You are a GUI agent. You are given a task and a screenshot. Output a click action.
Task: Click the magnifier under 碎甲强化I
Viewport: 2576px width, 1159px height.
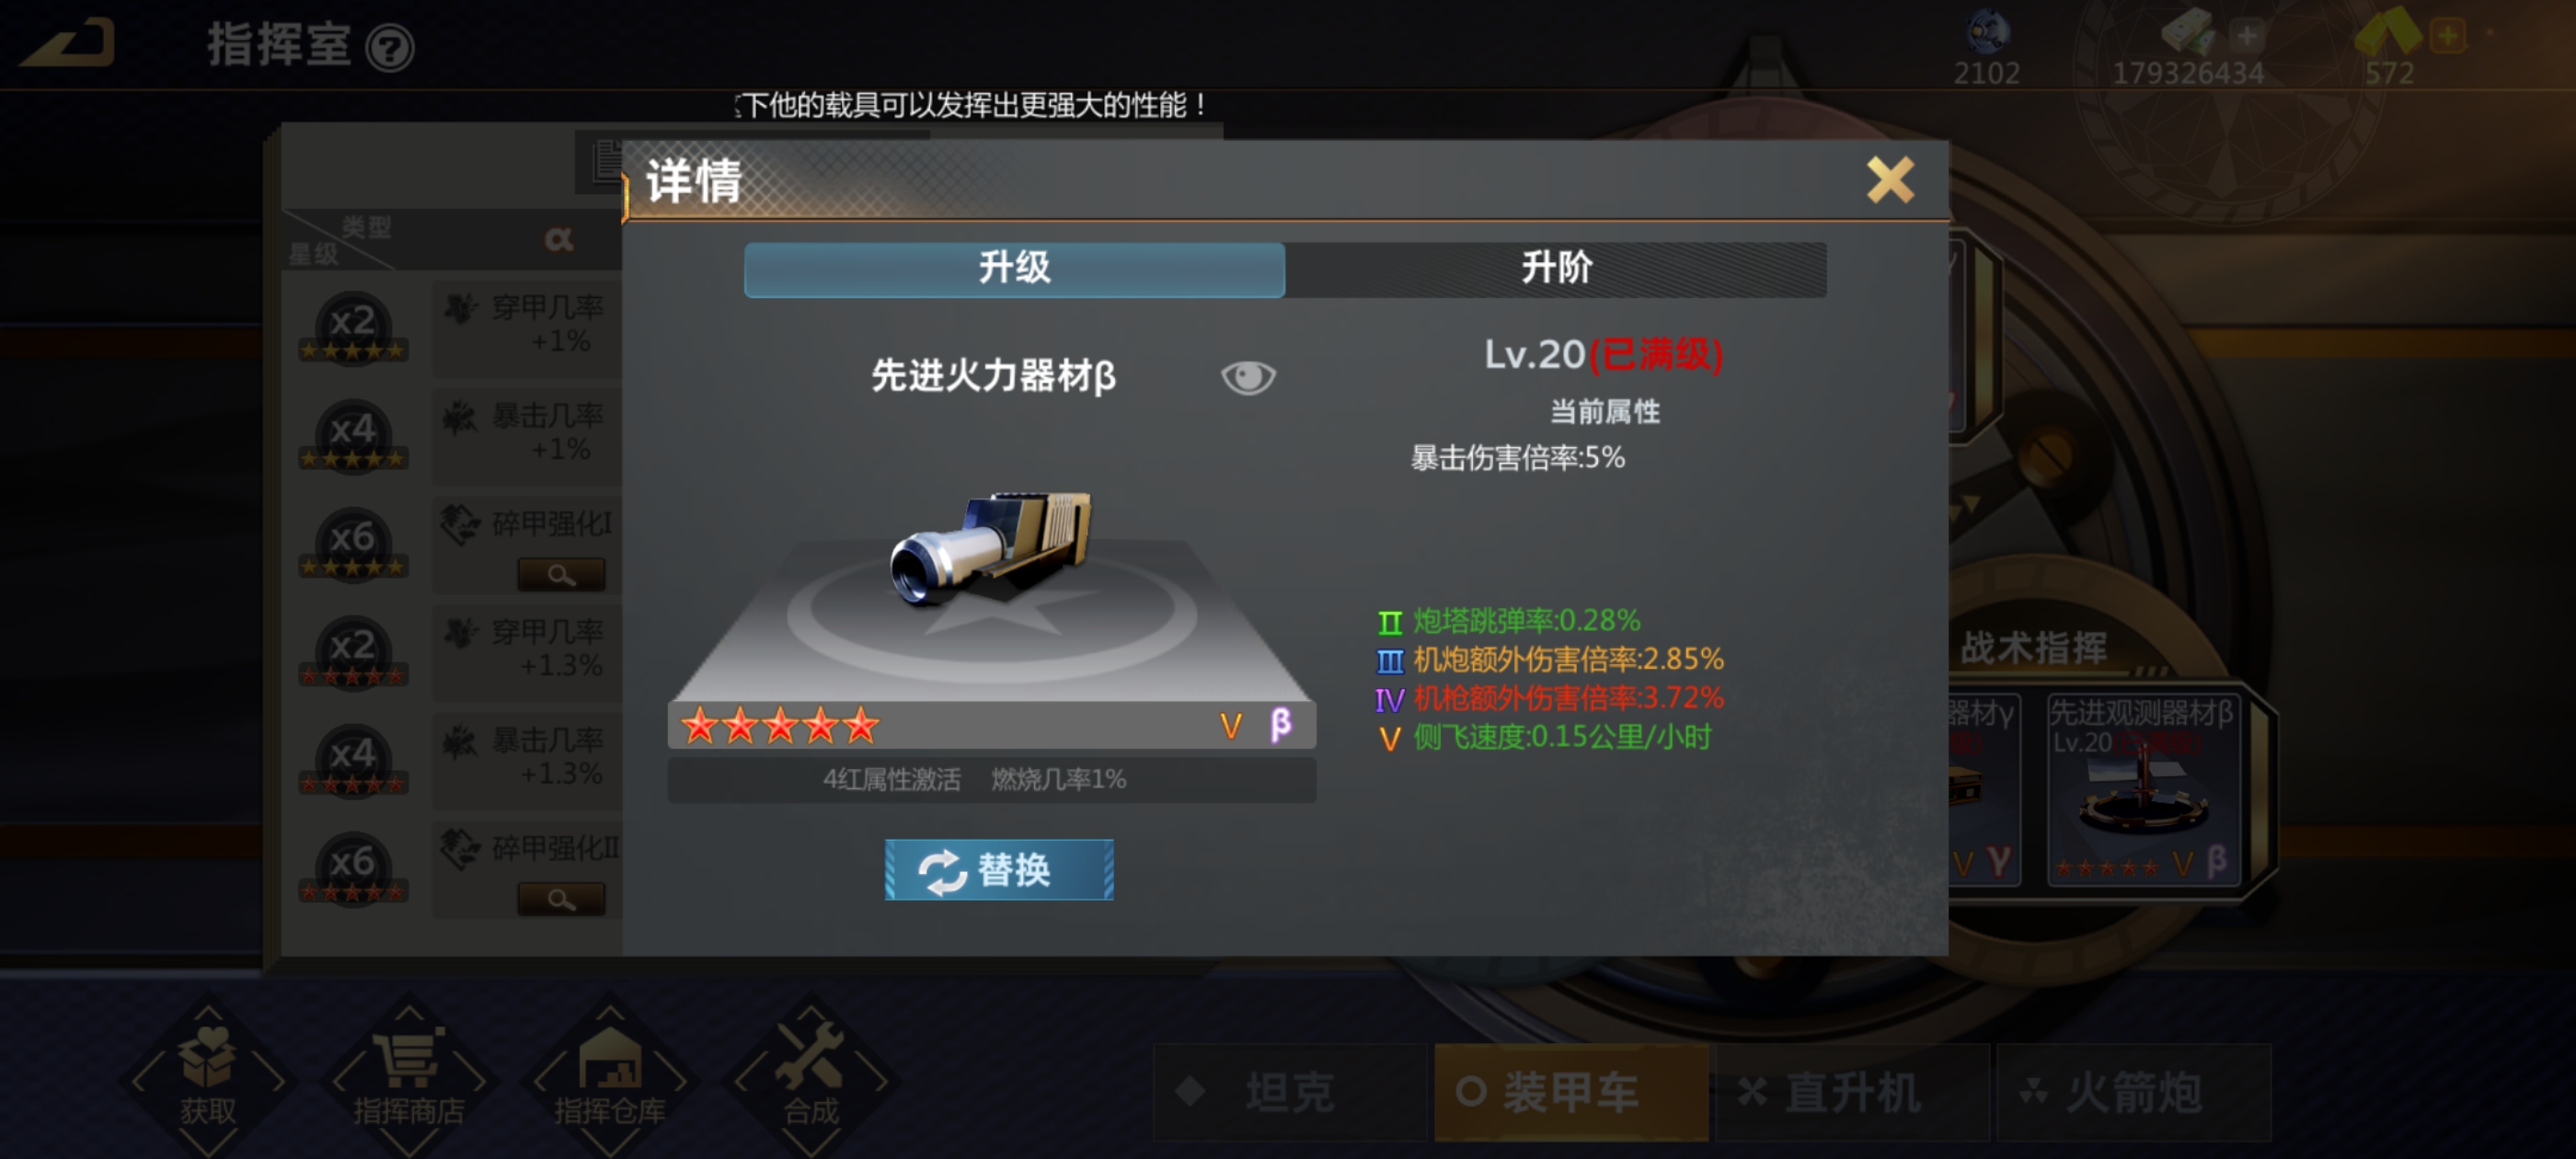tap(561, 575)
